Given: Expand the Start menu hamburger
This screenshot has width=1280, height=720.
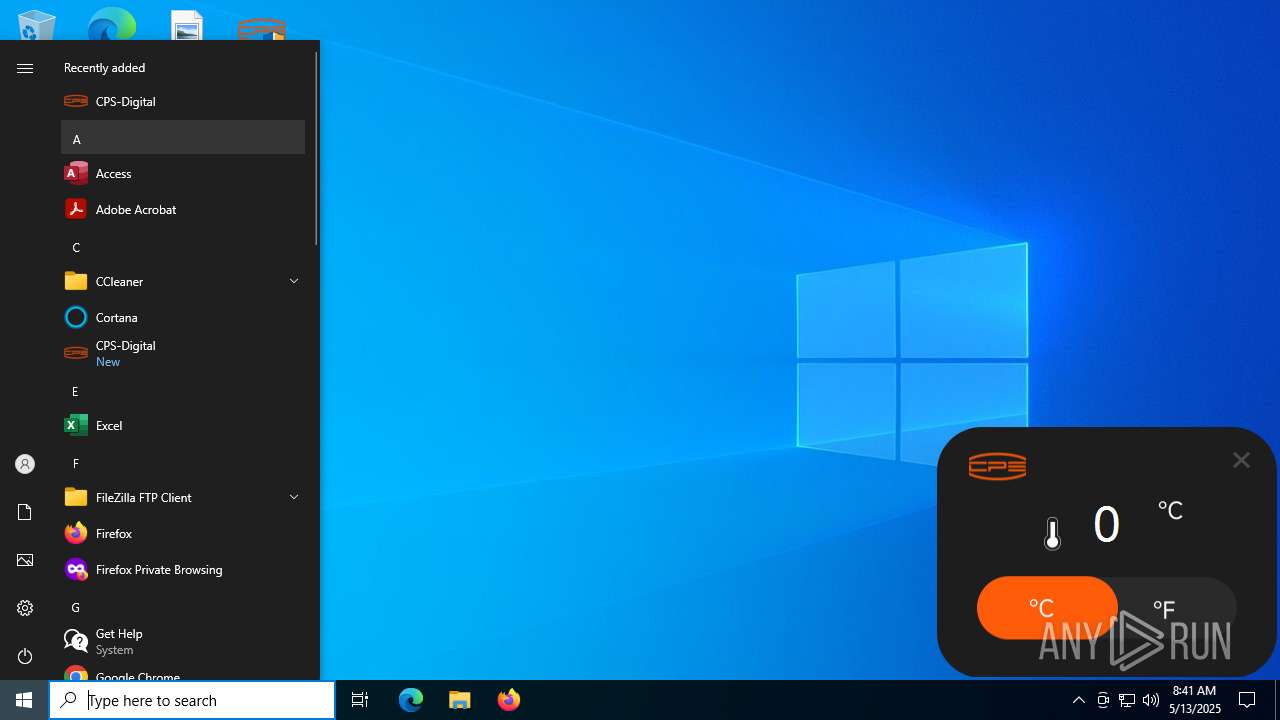Looking at the screenshot, I should coord(25,68).
